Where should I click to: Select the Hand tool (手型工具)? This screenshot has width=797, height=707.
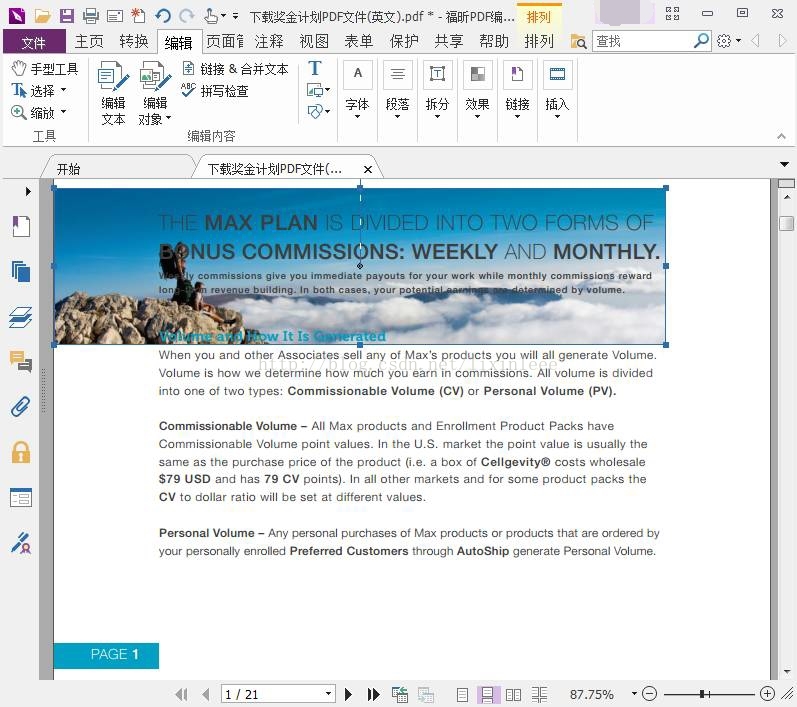[x=45, y=69]
